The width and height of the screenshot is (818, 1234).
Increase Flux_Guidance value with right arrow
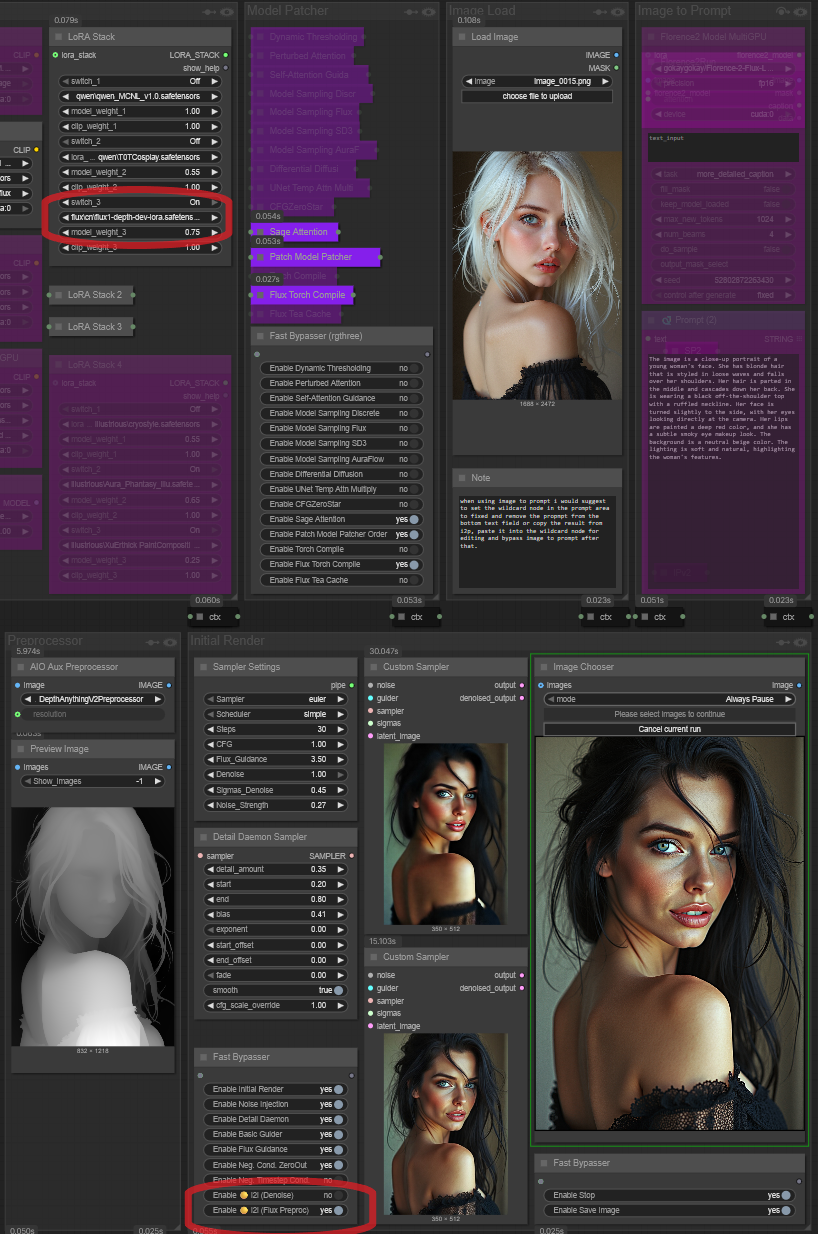tap(342, 760)
